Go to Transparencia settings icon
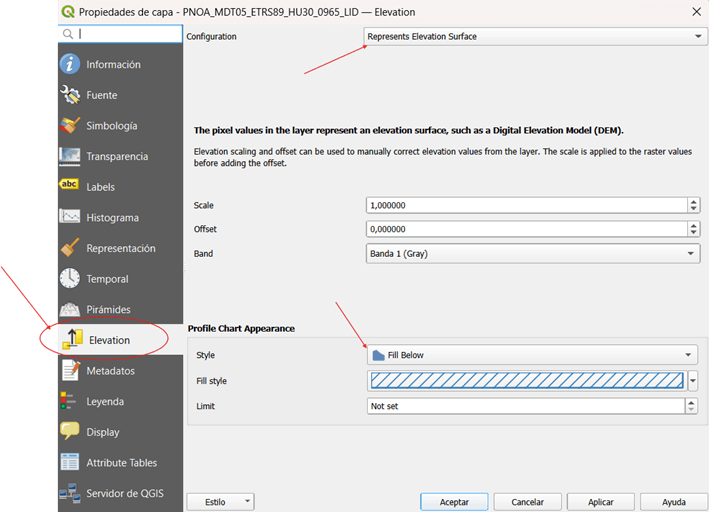The height and width of the screenshot is (512, 709). click(x=70, y=157)
